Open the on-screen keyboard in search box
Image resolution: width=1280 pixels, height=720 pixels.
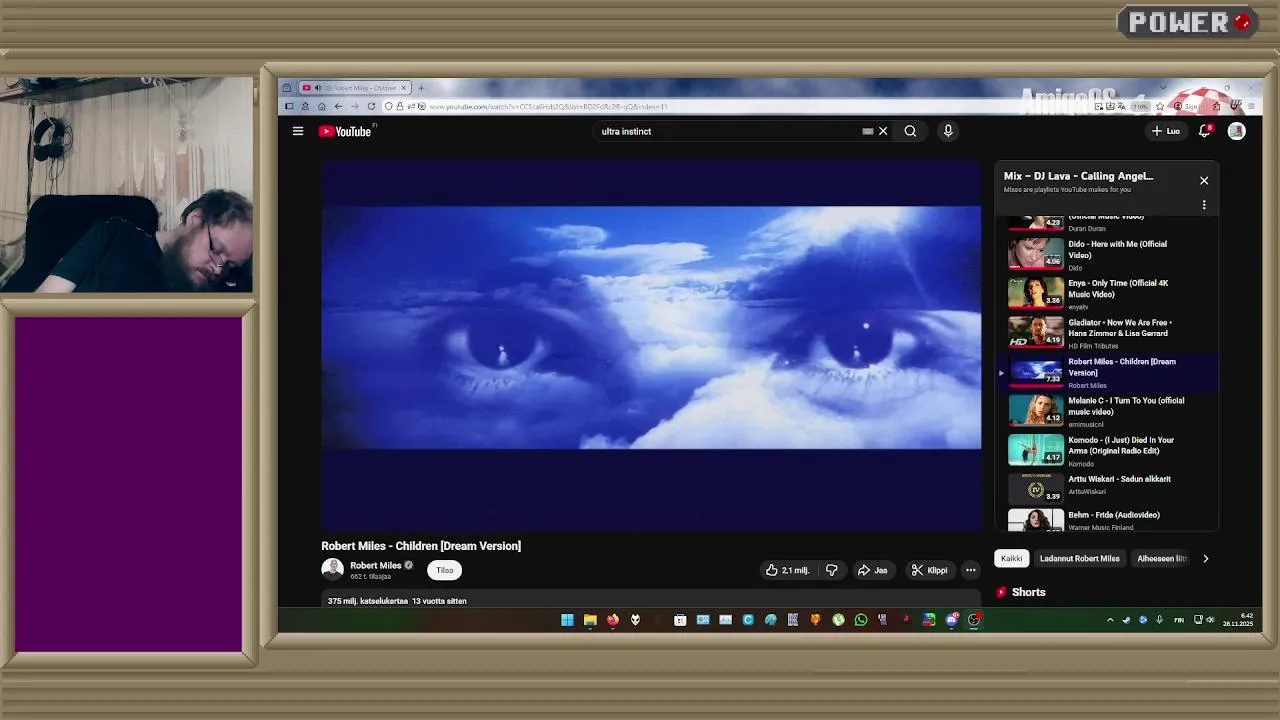(x=867, y=131)
